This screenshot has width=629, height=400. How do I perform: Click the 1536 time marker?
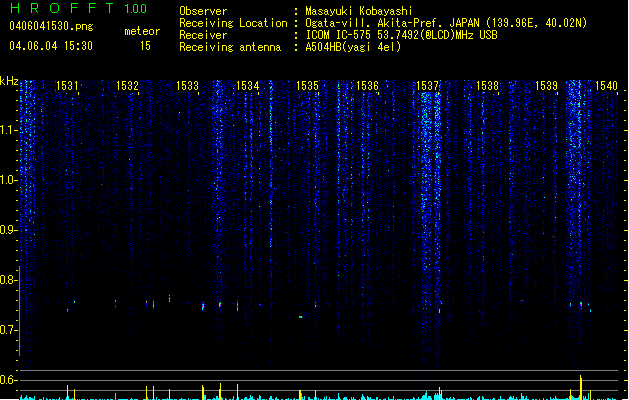(367, 86)
